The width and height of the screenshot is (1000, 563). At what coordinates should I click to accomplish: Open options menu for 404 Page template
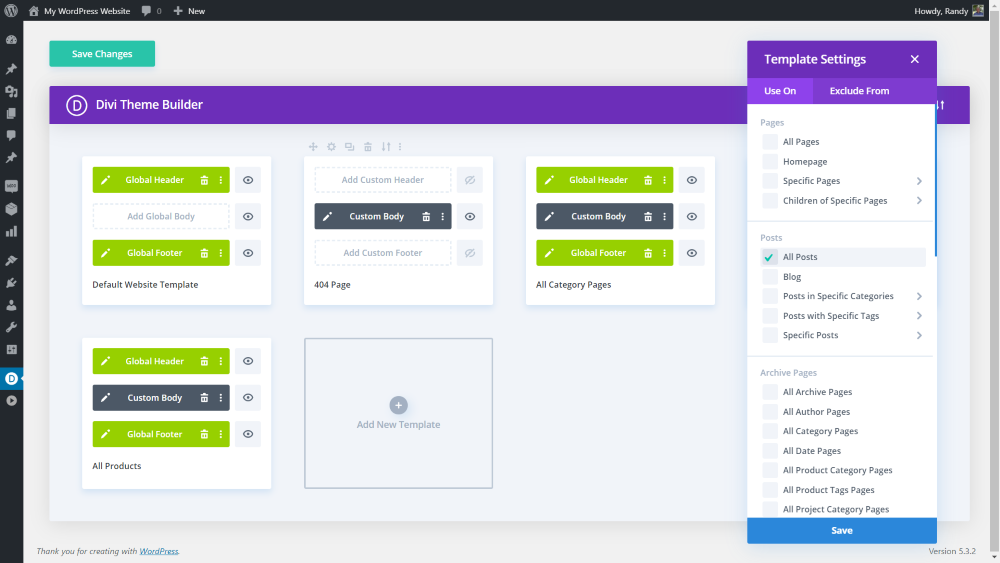[401, 147]
